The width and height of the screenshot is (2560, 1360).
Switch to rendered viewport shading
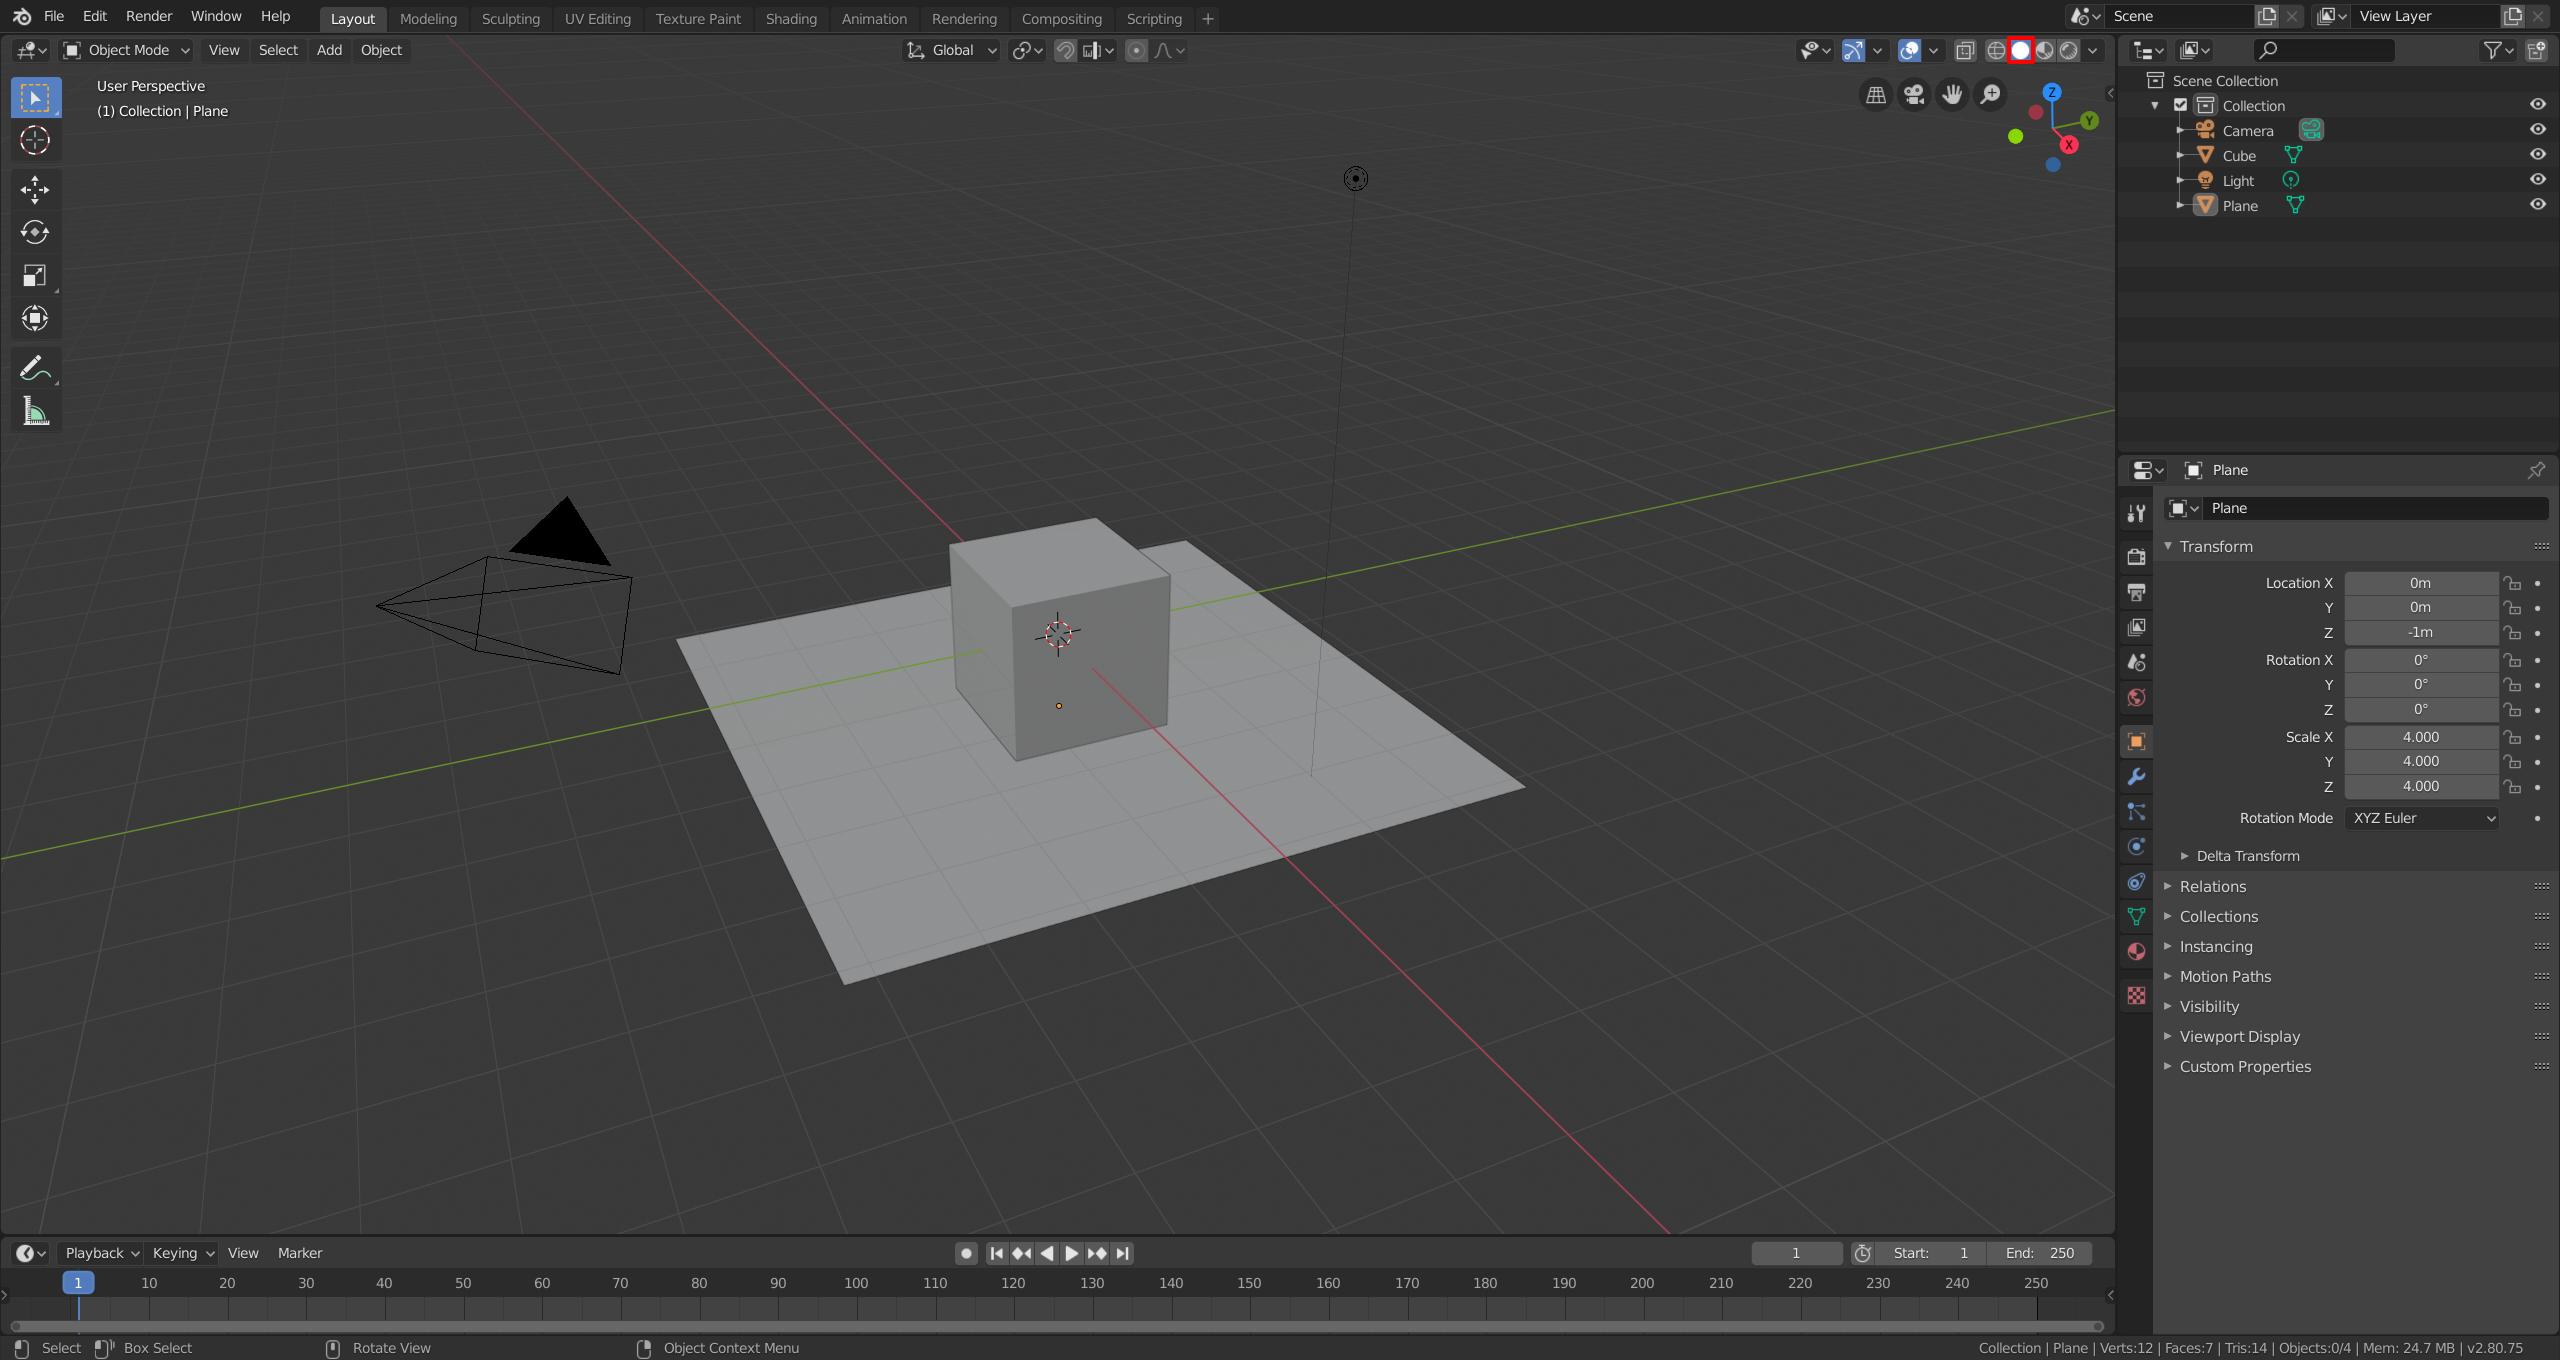tap(2069, 50)
